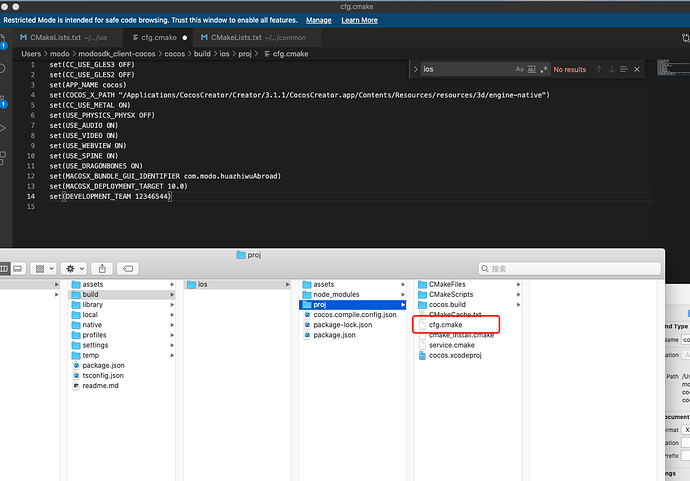Close the find widget

tap(637, 69)
